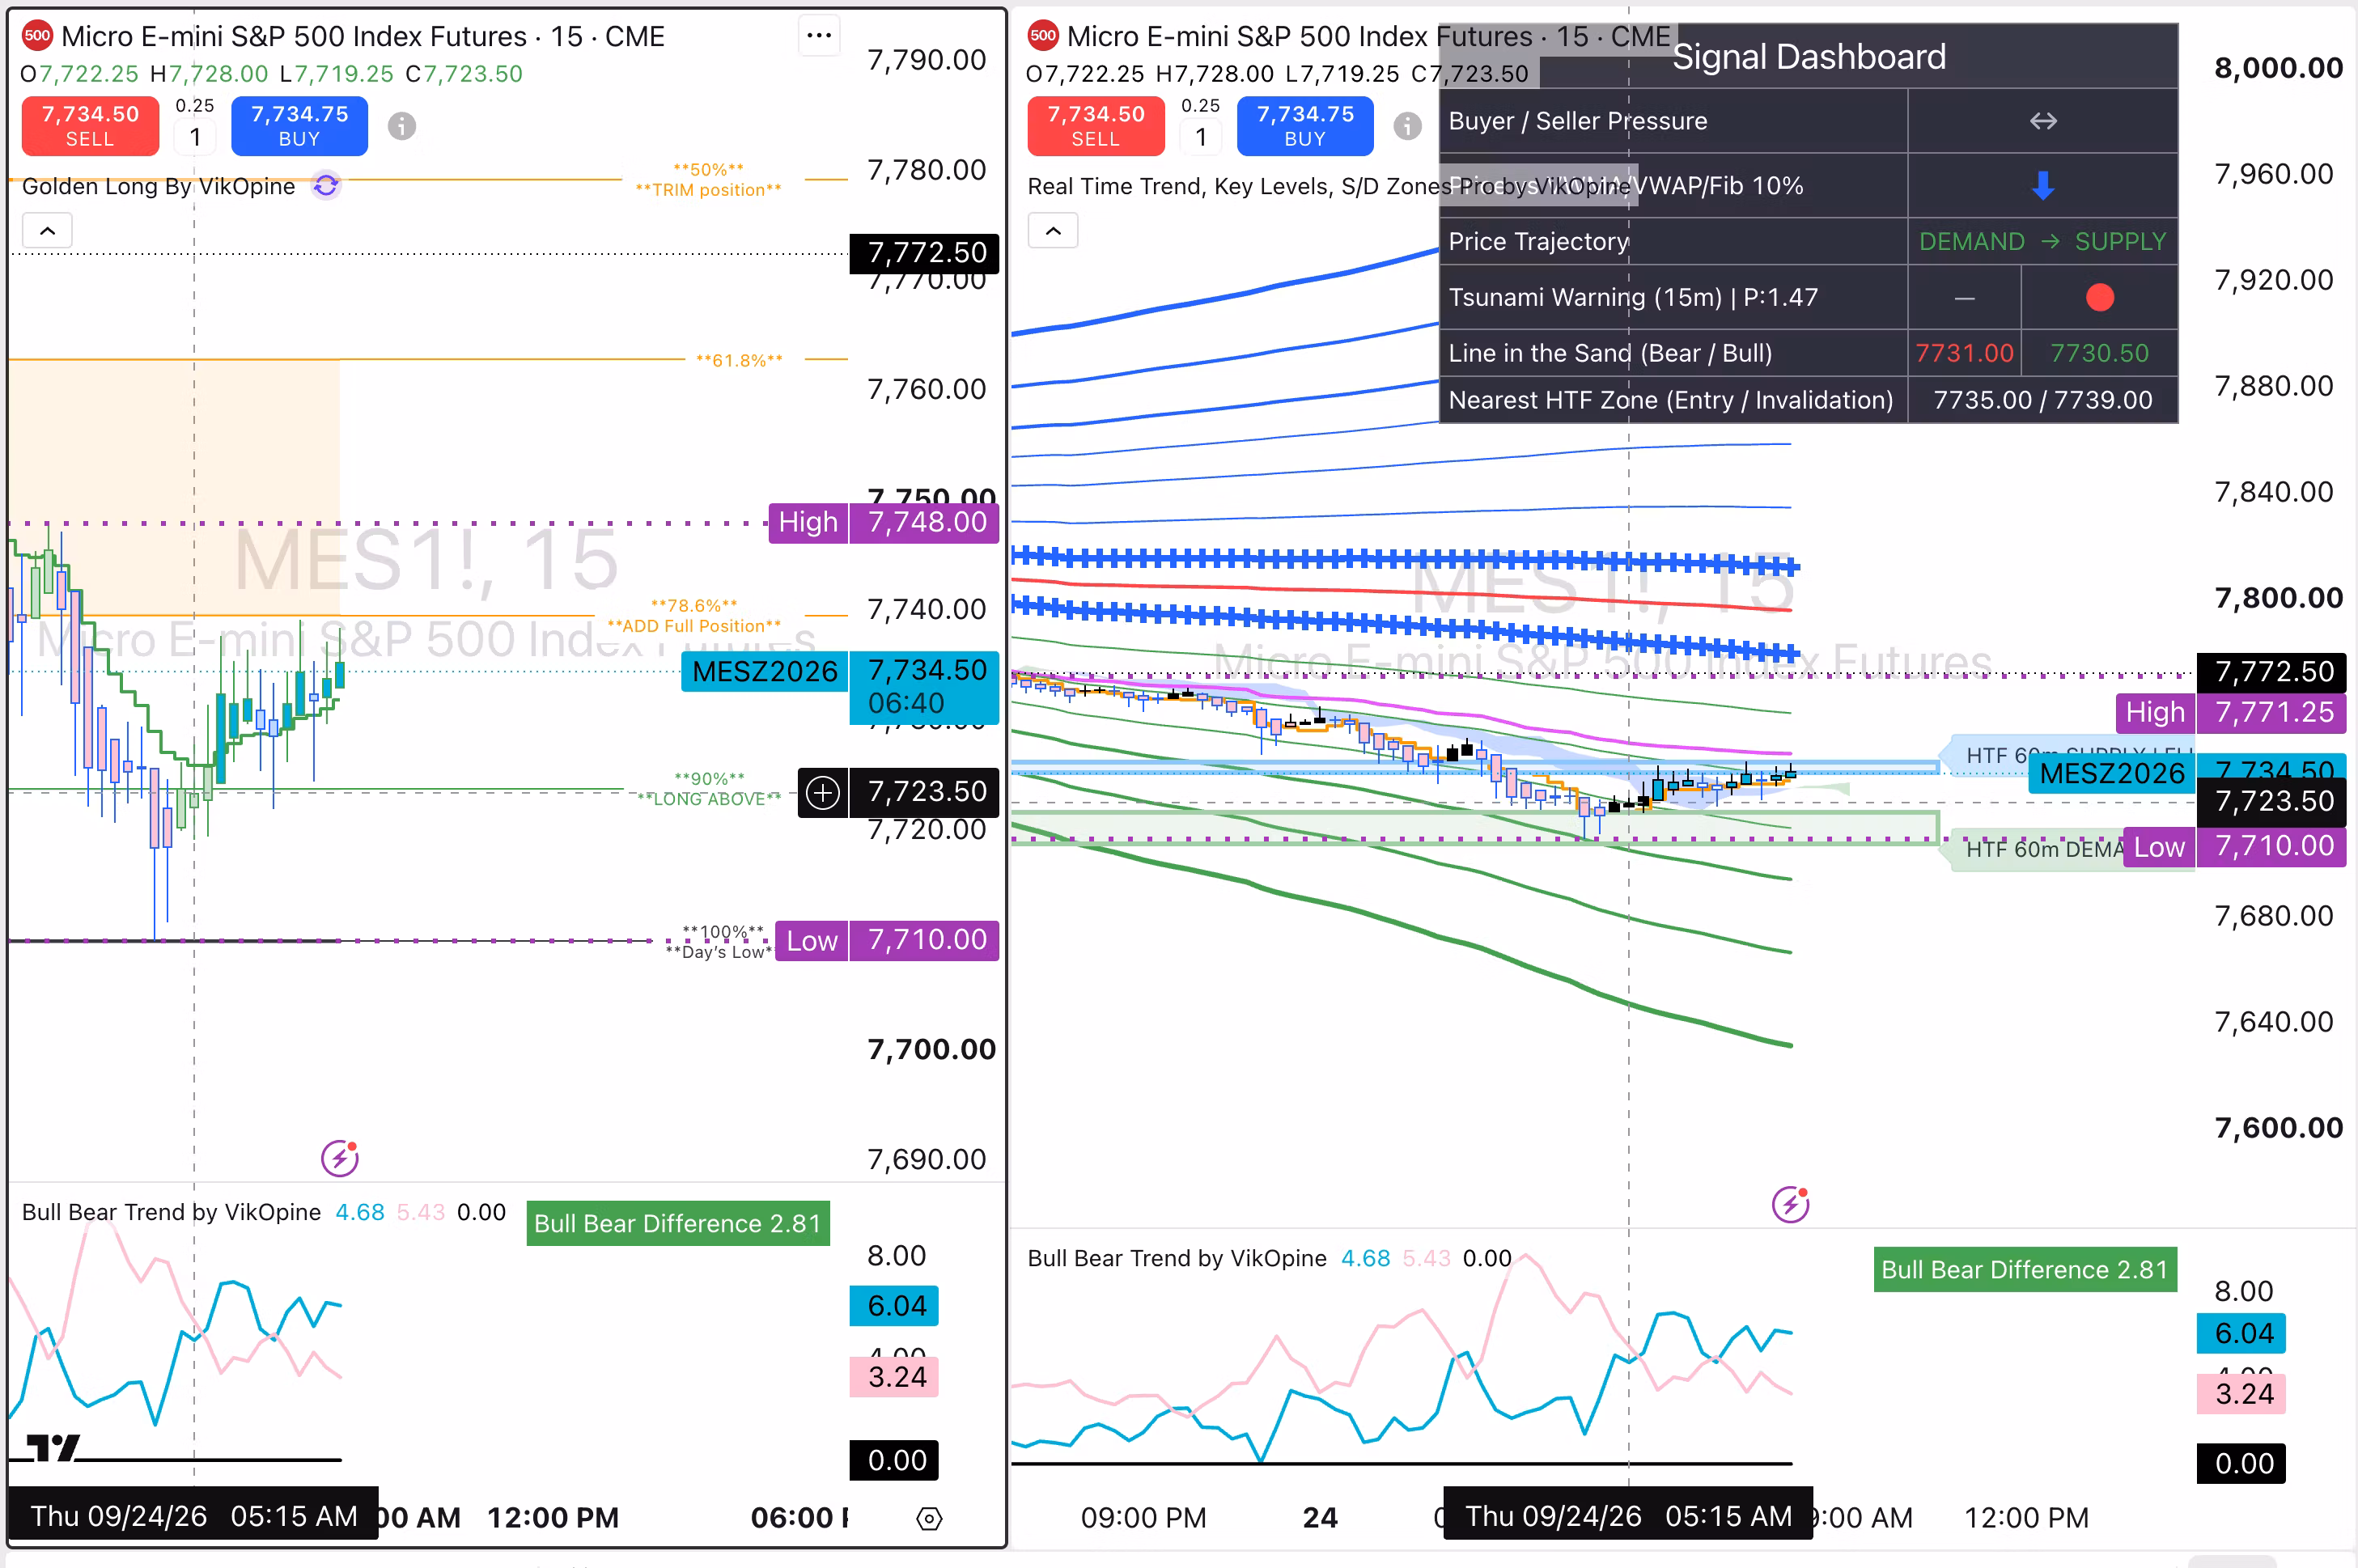Click Buyer / Seller Pressure row in dashboard
The width and height of the screenshot is (2358, 1568).
(x=1808, y=121)
